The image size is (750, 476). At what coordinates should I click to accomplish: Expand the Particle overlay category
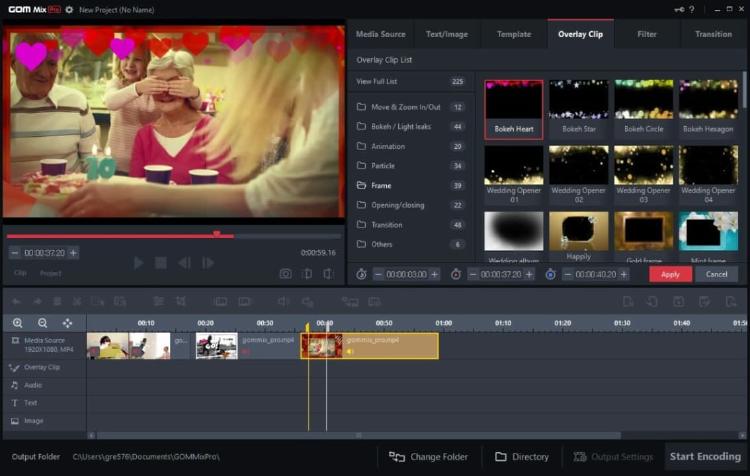[x=383, y=166]
